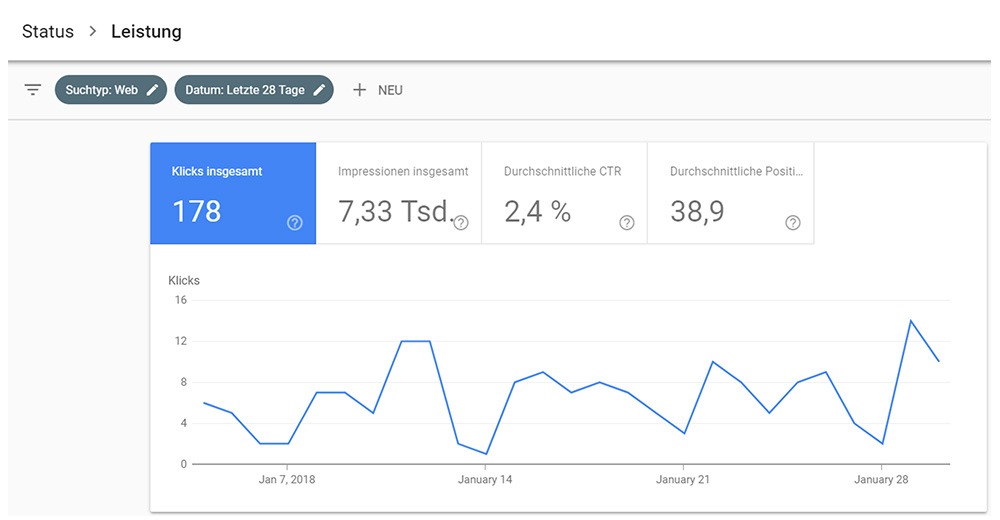Edit the Datum: Letzte 28 Tage pencil
The image size is (1000, 520).
(320, 90)
